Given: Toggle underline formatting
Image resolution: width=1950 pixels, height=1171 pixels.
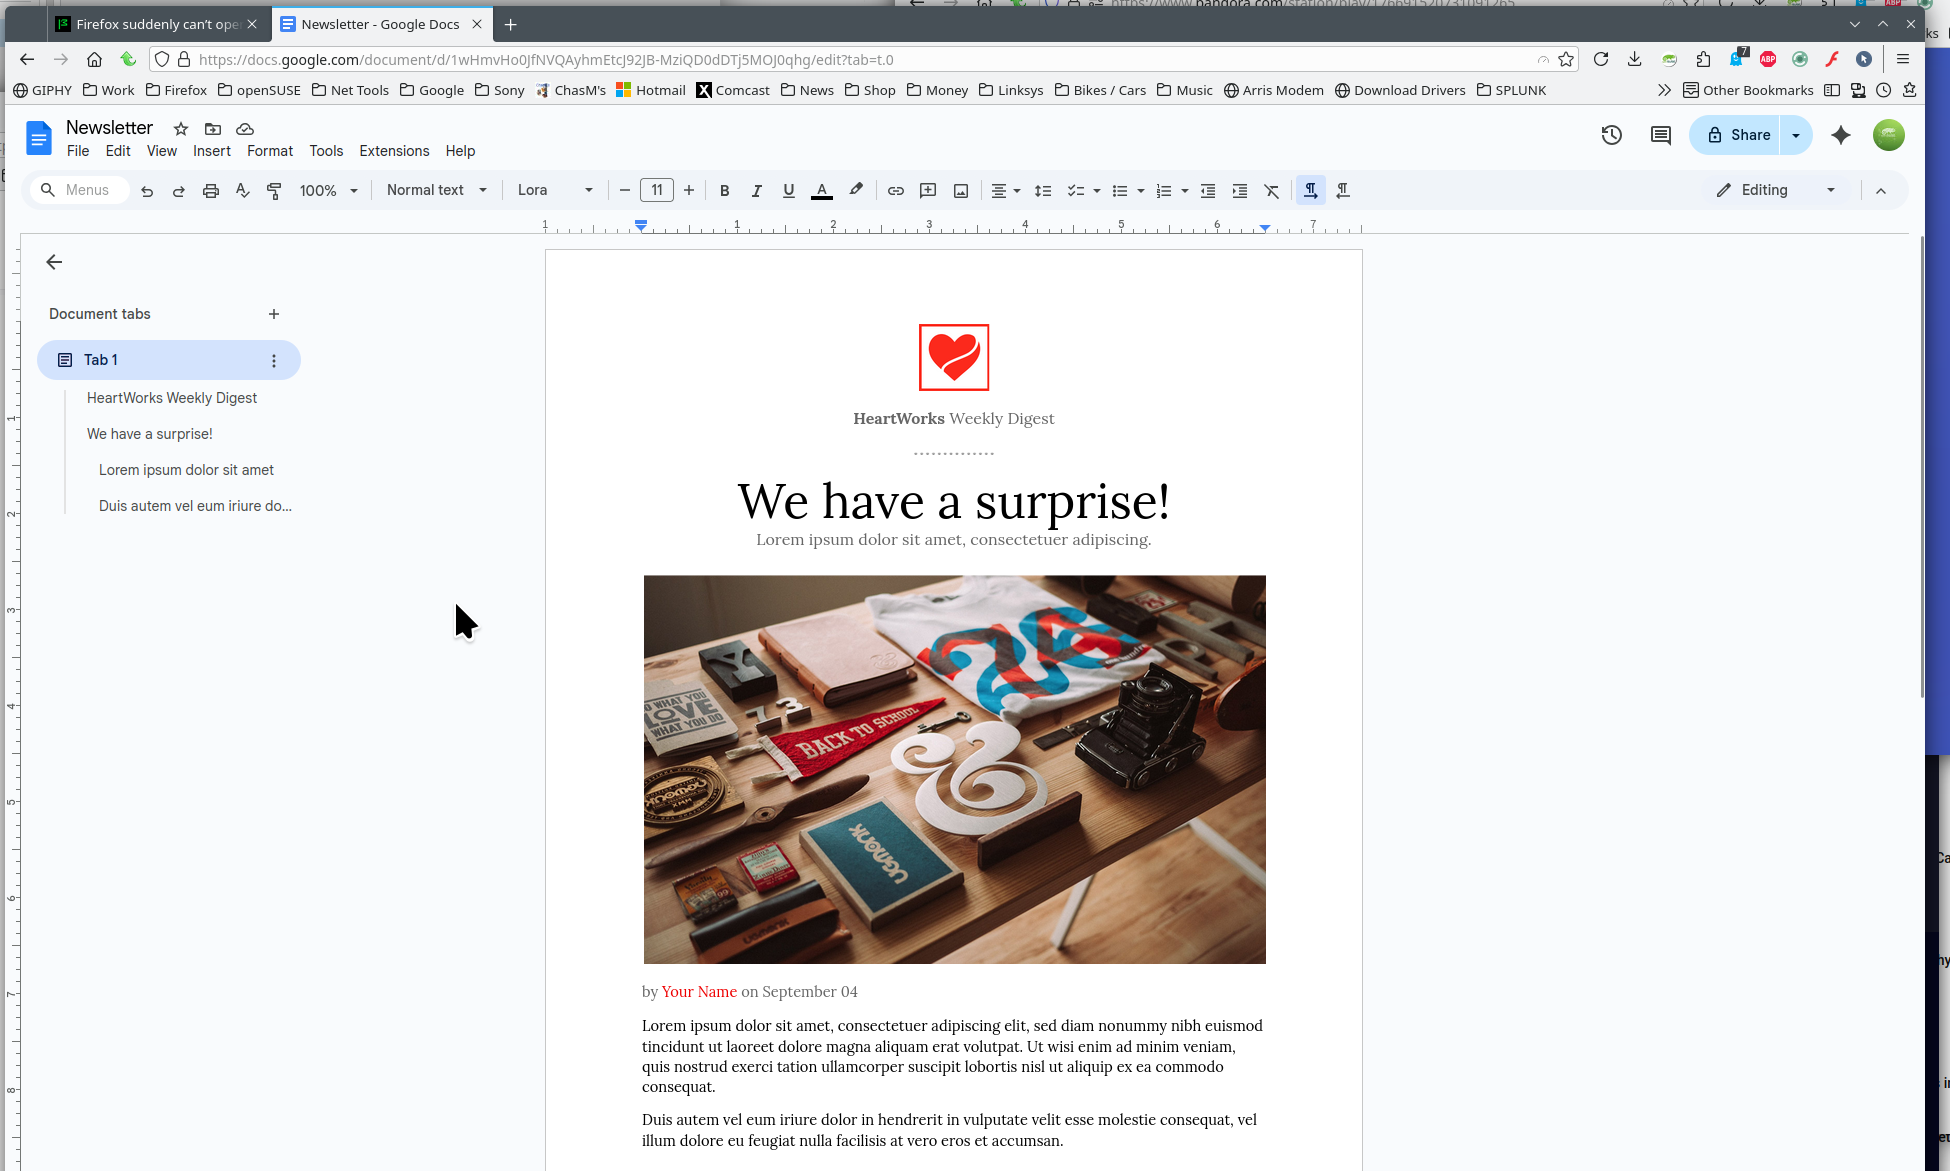Looking at the screenshot, I should pyautogui.click(x=789, y=190).
